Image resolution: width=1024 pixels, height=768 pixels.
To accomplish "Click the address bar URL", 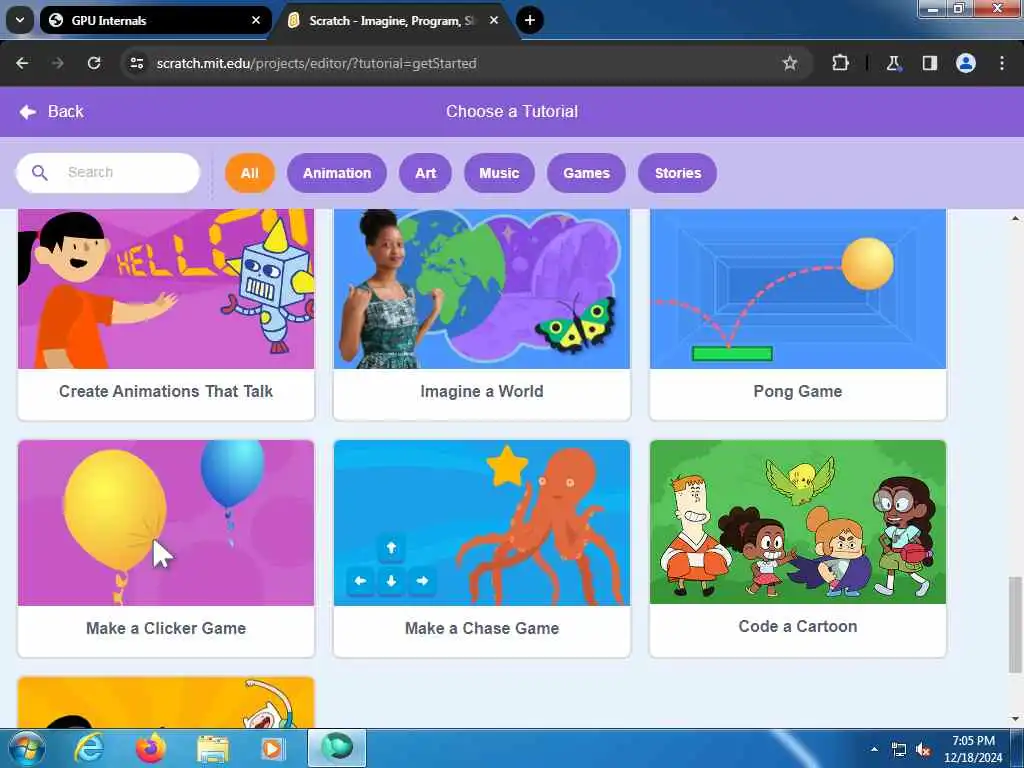I will (x=316, y=63).
